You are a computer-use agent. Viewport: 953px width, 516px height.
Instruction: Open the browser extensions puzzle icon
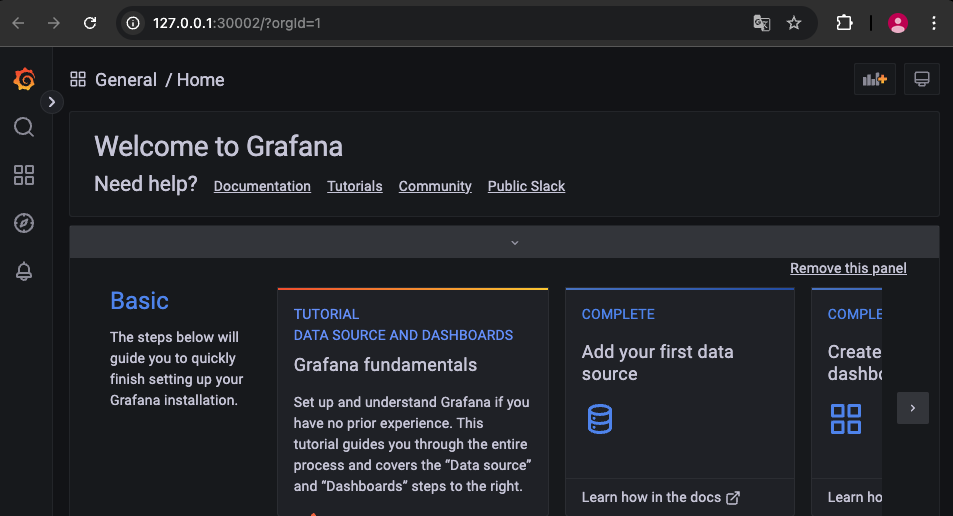coord(844,23)
